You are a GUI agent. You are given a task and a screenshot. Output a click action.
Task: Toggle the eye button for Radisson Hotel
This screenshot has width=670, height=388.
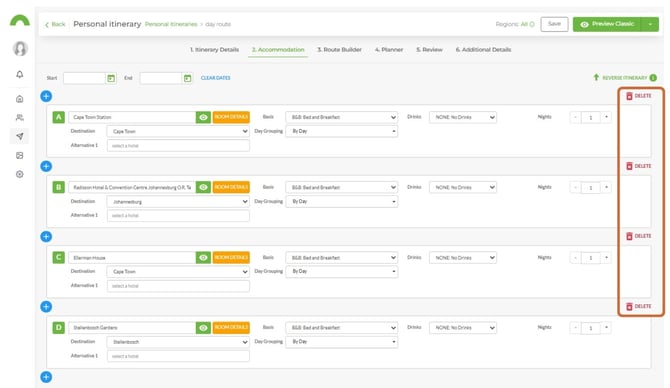203,187
